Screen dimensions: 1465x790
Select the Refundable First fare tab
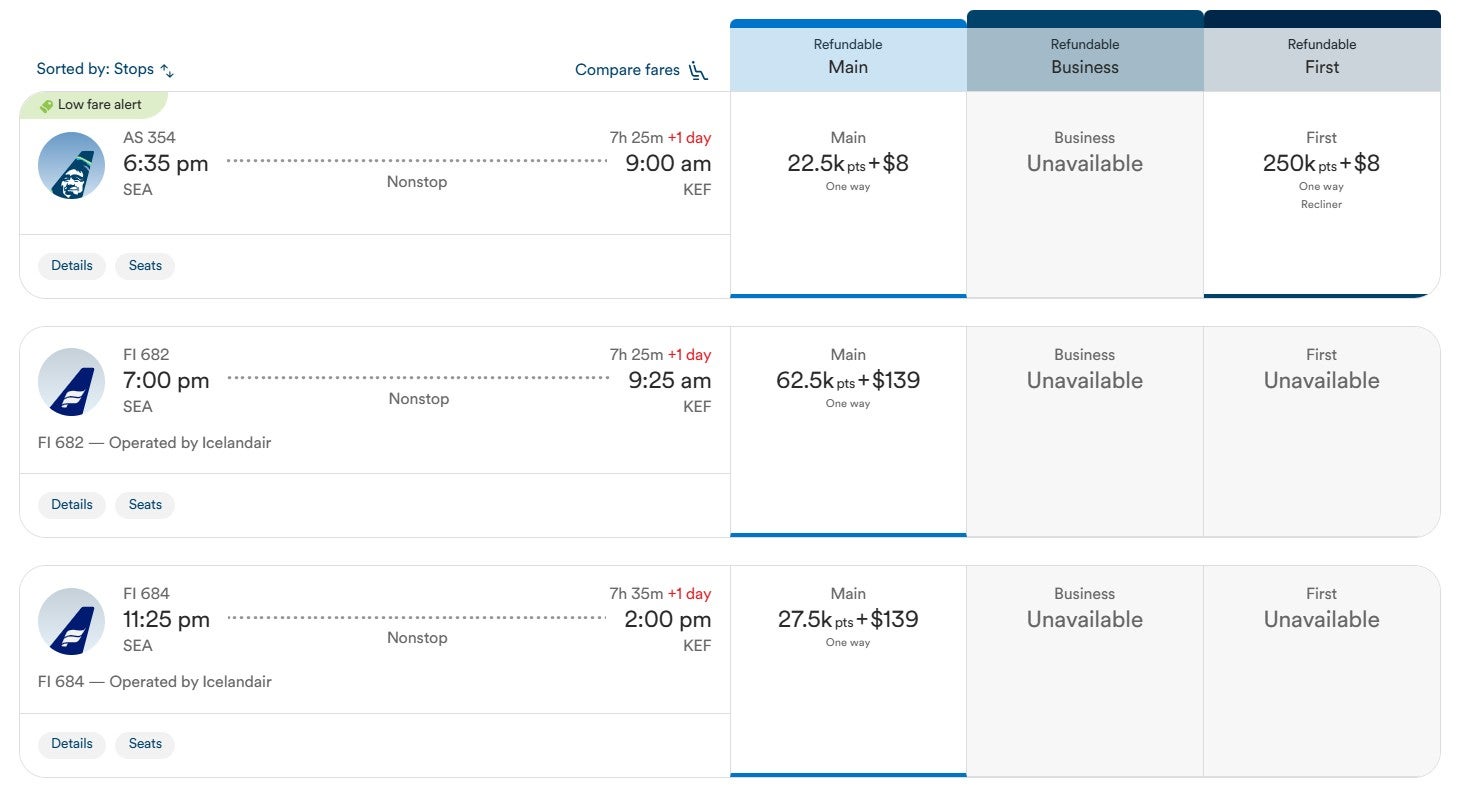1321,57
